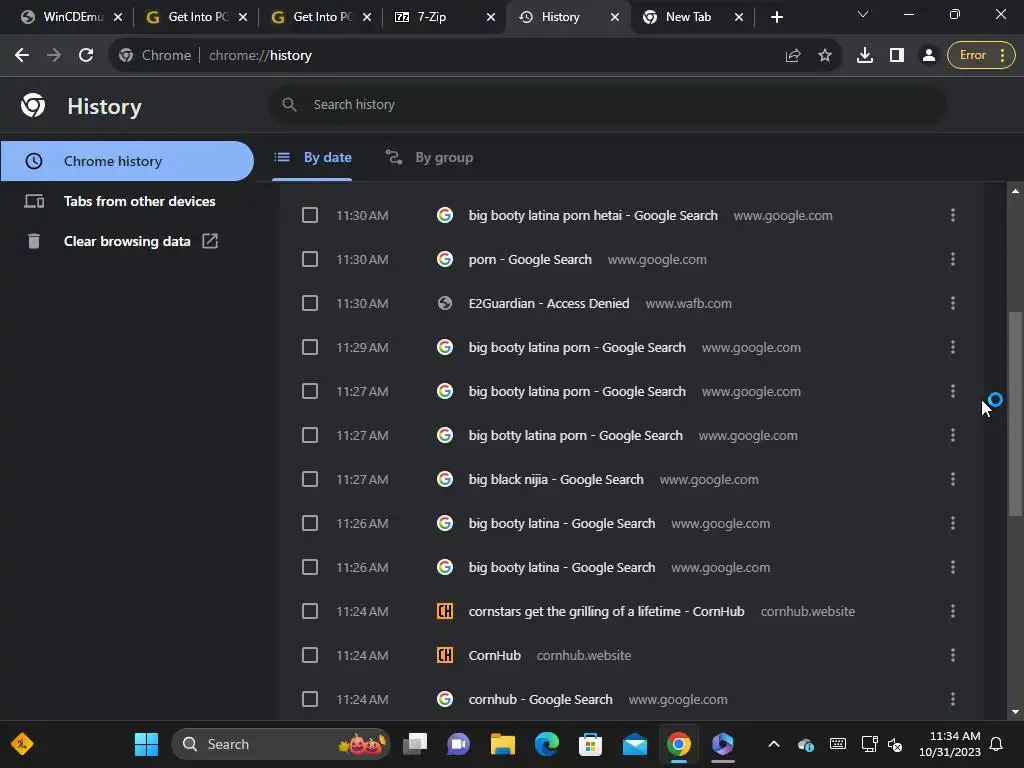1024x768 pixels.
Task: Open Tabs from other devices
Action: (127, 201)
